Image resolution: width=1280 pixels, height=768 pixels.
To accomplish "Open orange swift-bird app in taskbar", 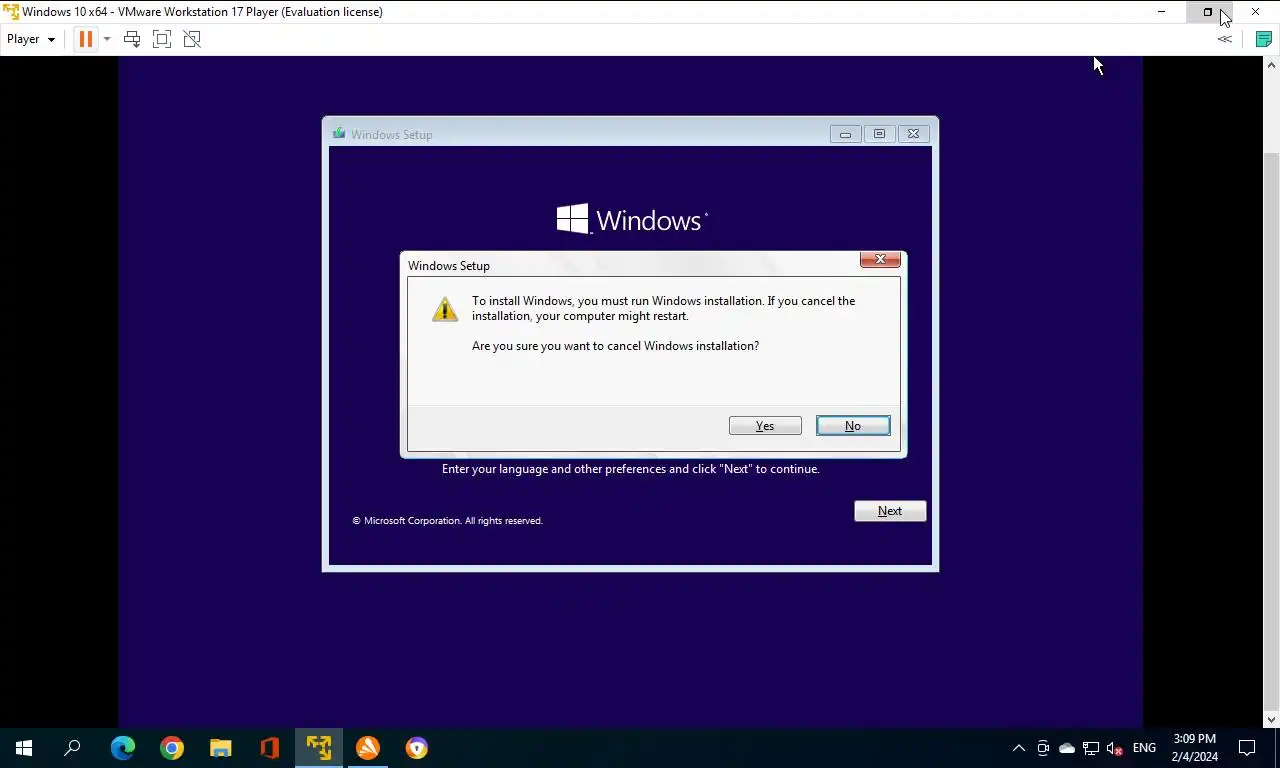I will click(x=368, y=748).
